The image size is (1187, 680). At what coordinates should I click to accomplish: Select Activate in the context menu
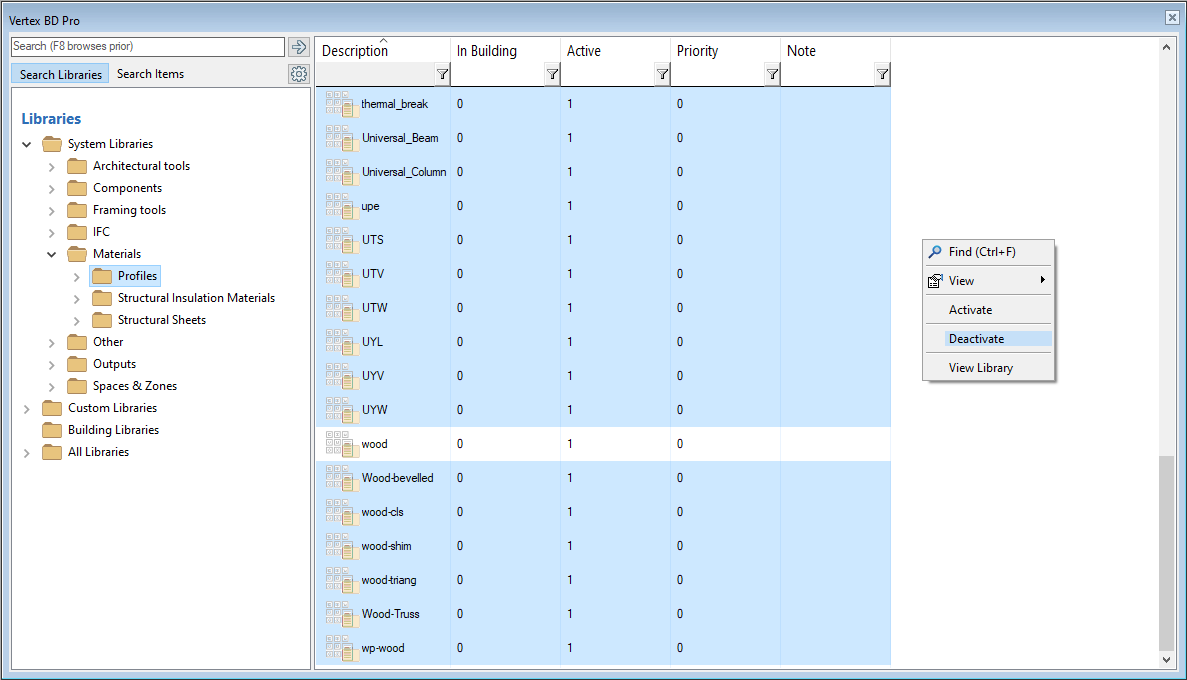pos(970,310)
